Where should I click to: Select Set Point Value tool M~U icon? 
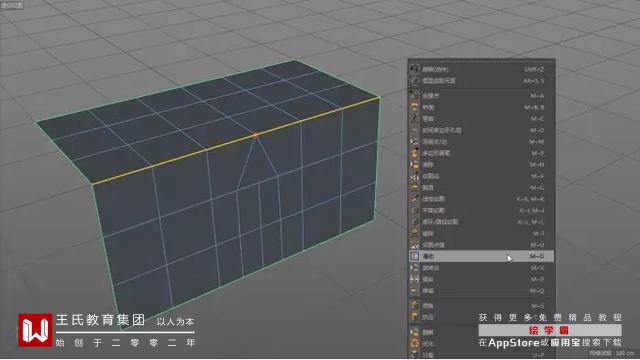point(415,244)
